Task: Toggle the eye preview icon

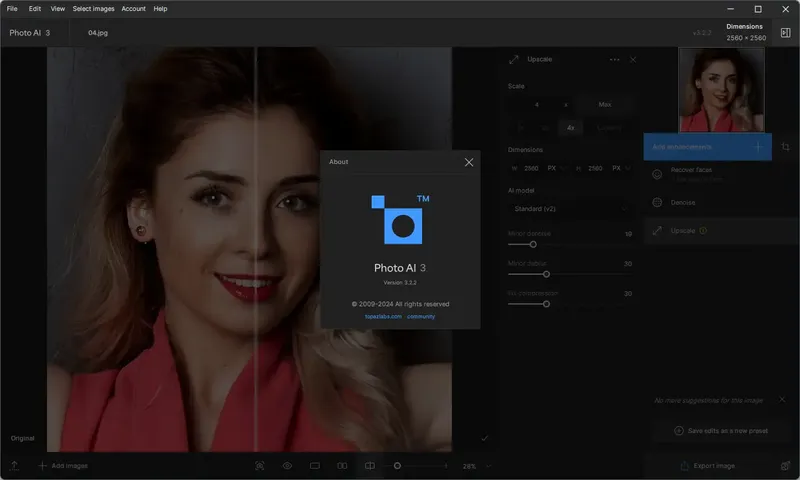Action: tap(287, 466)
